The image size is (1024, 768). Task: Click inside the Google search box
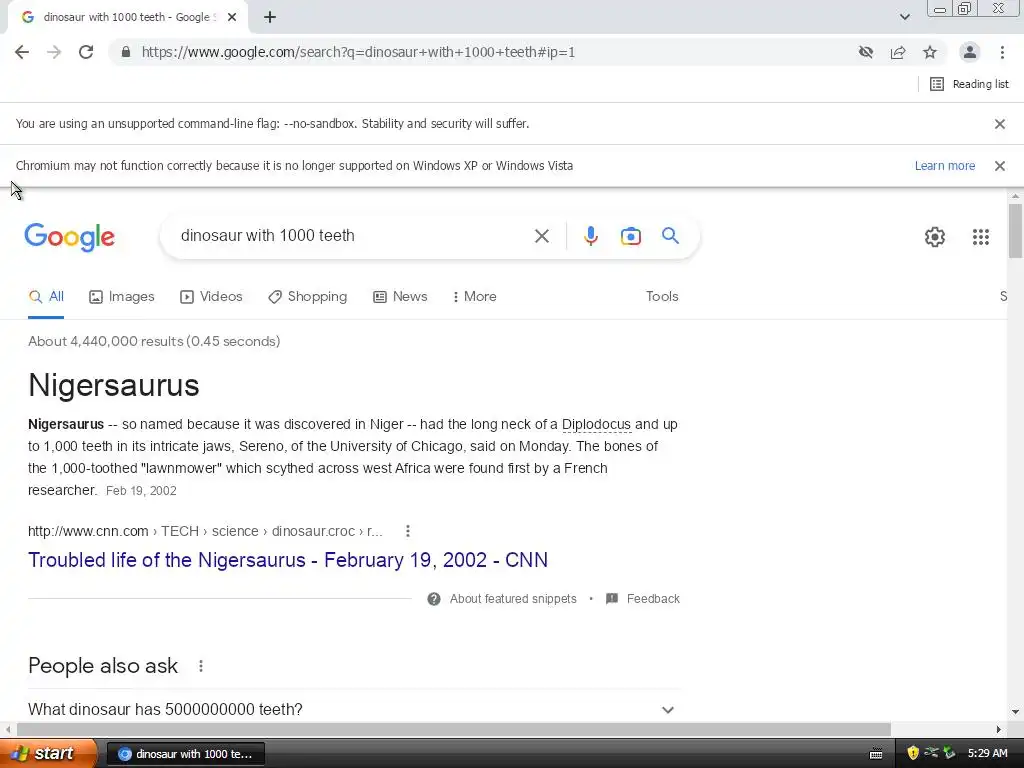click(x=353, y=236)
